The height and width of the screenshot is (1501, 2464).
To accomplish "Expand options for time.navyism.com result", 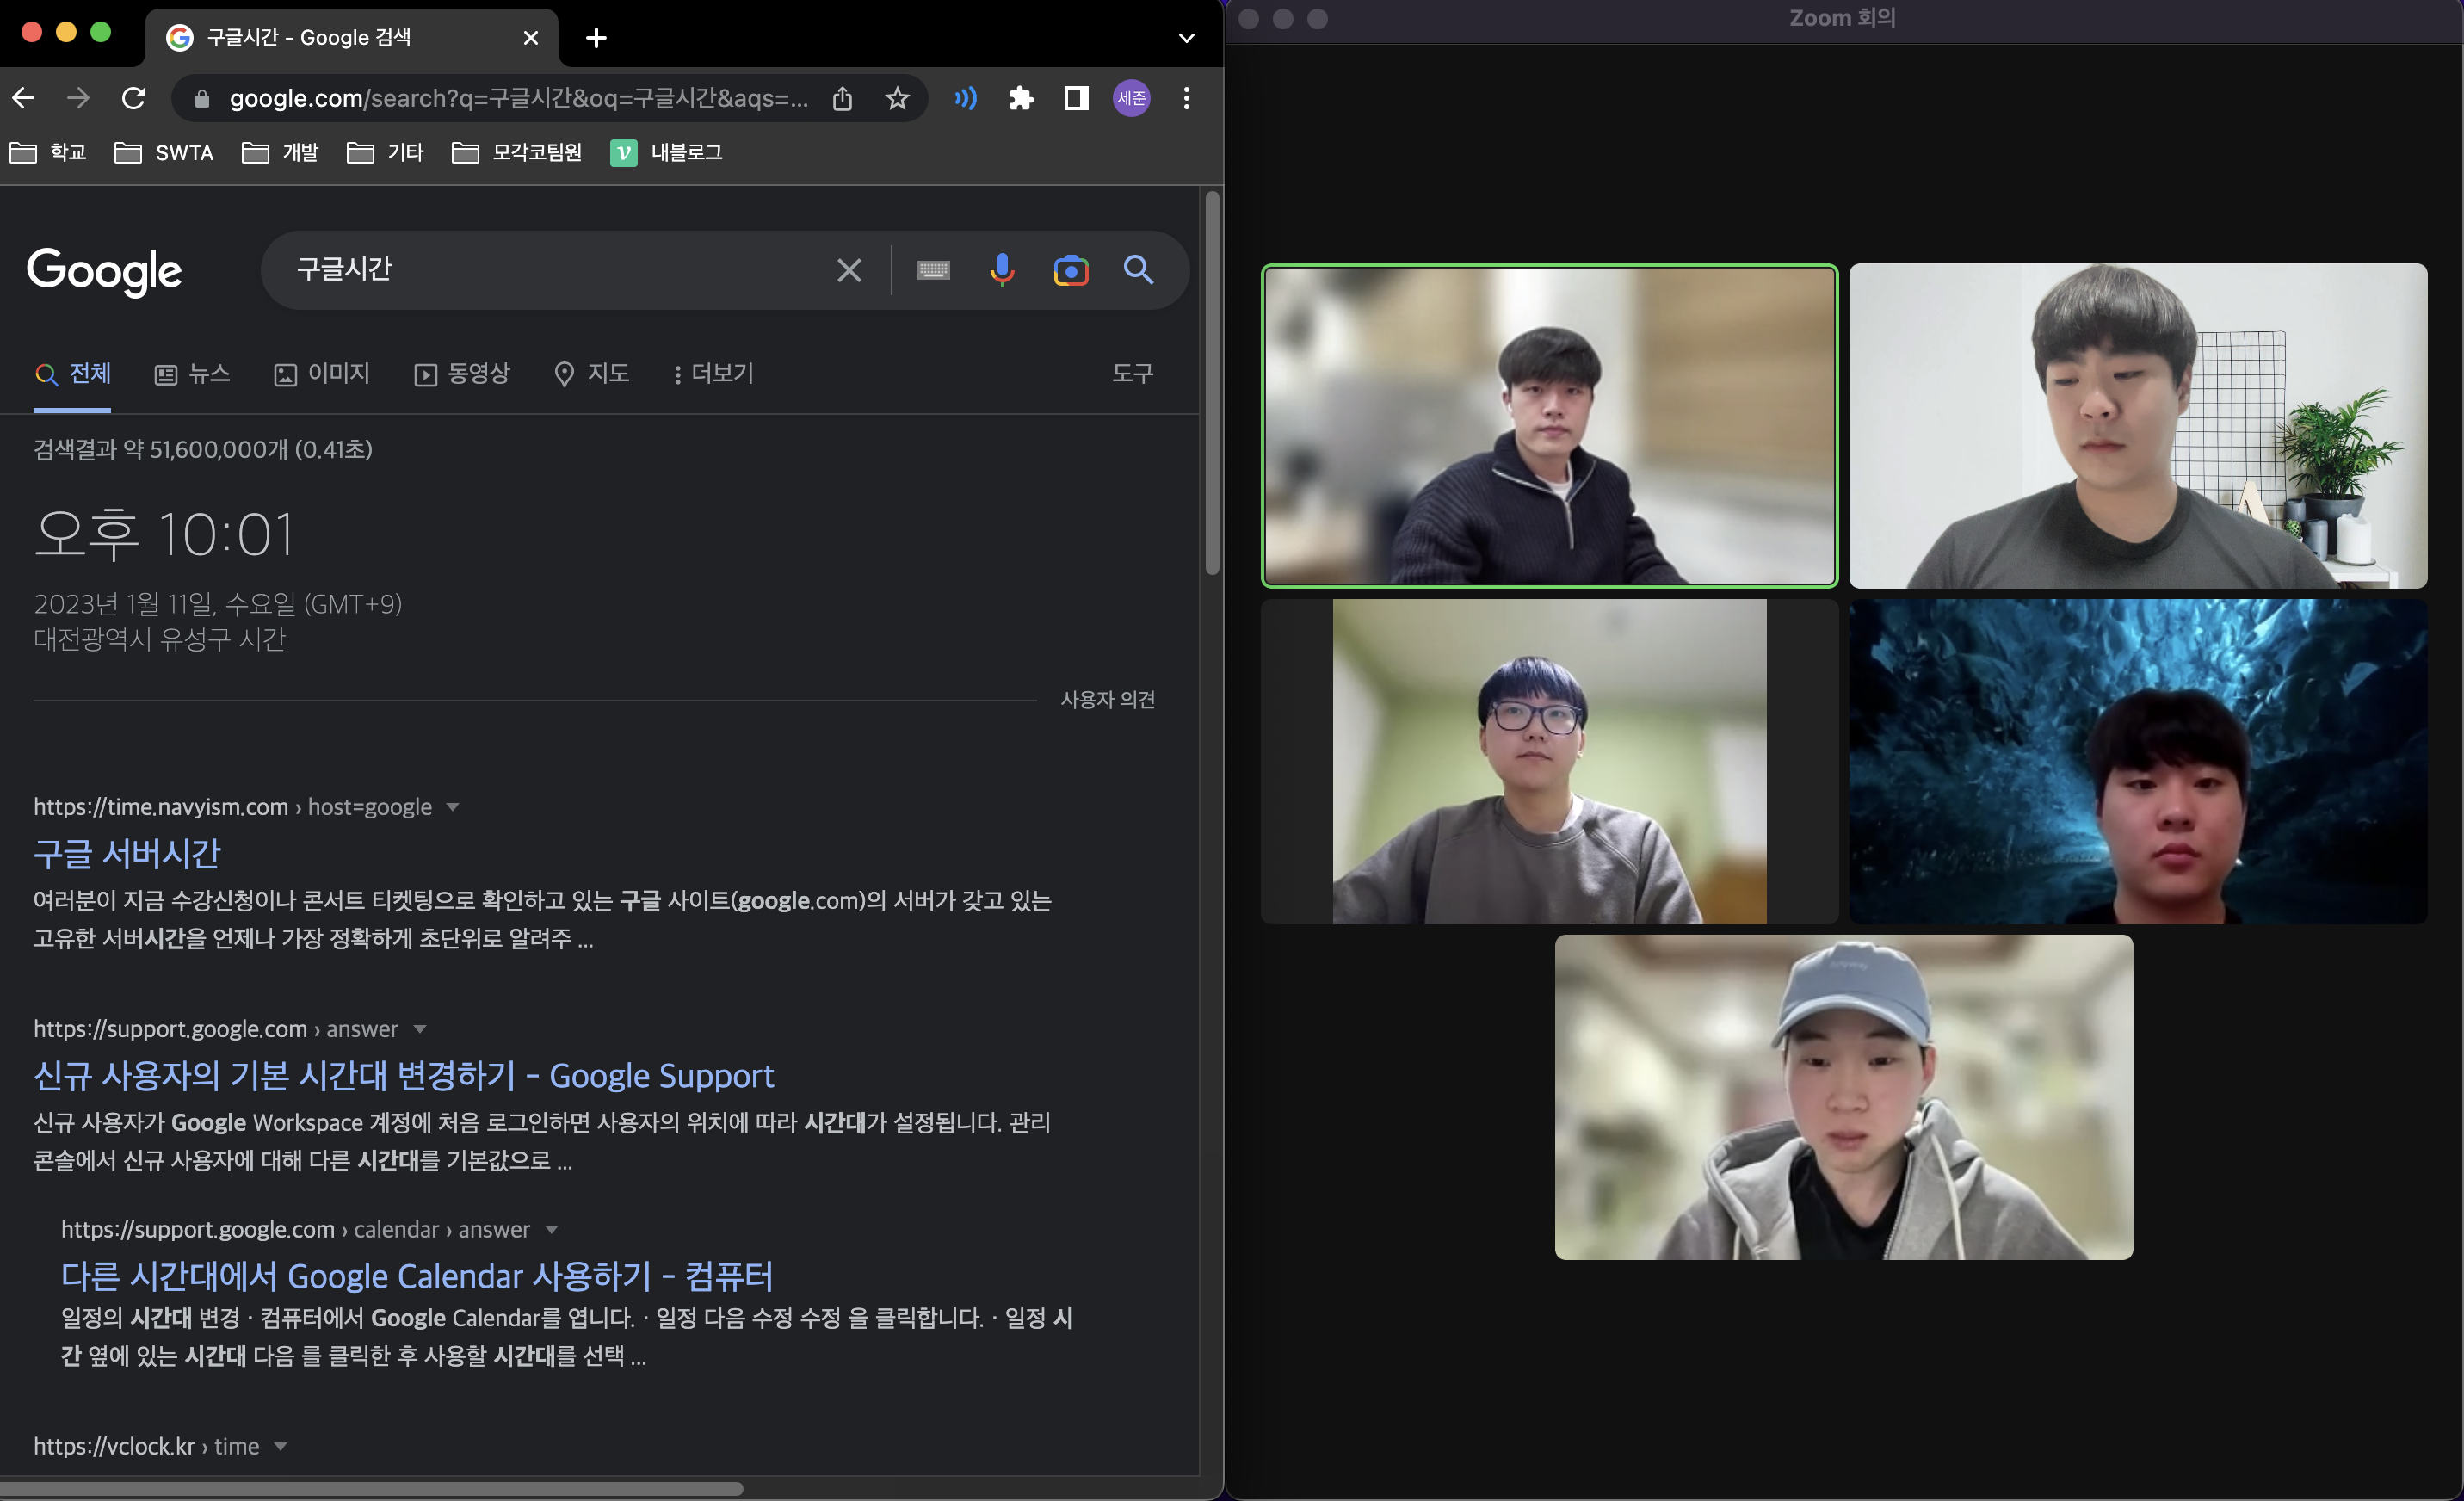I will [x=453, y=807].
